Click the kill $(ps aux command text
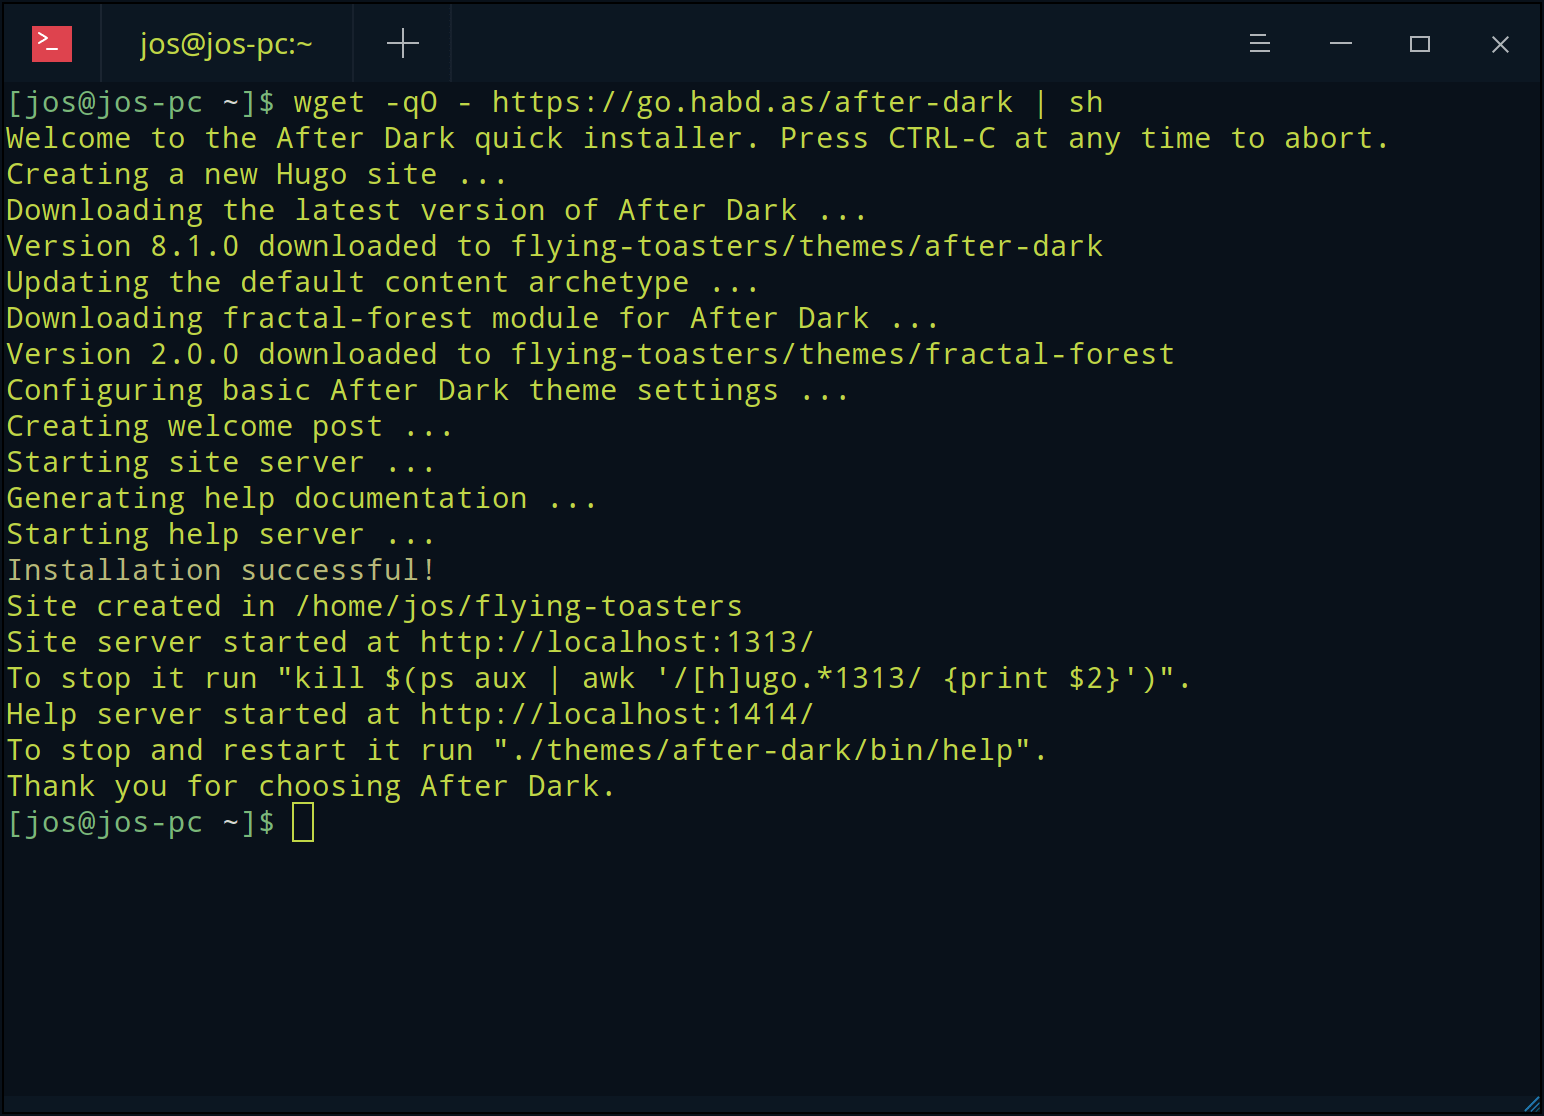This screenshot has height=1116, width=1544. pos(410,678)
